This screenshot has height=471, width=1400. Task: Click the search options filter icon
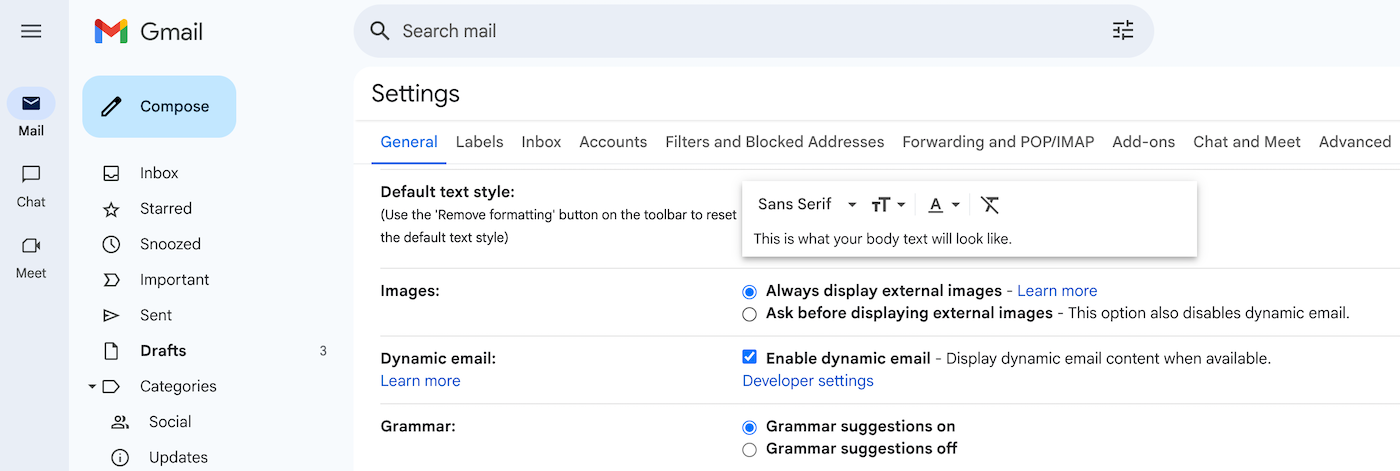pyautogui.click(x=1123, y=31)
